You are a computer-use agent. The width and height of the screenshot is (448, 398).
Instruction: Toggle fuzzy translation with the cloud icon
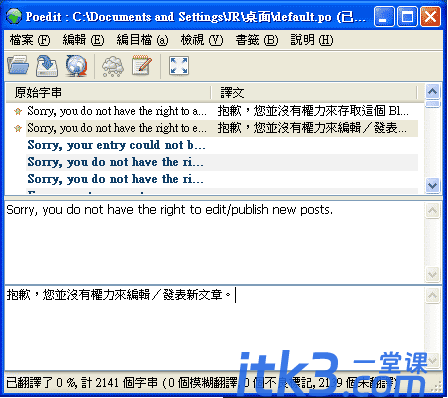click(113, 66)
